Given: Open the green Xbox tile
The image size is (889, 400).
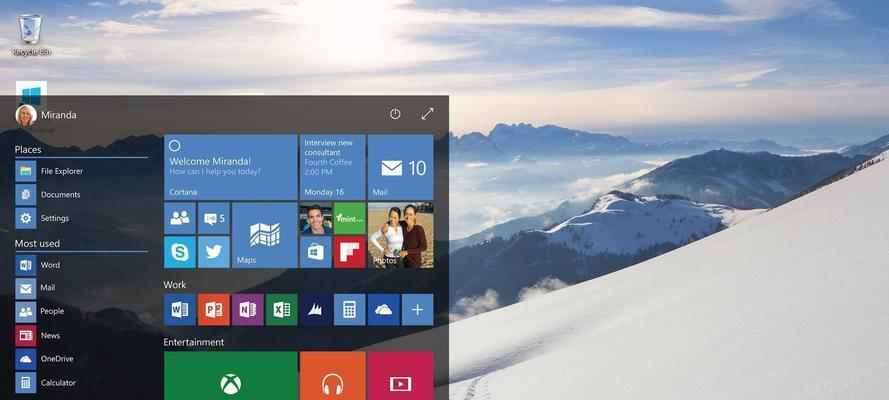Looking at the screenshot, I should point(230,376).
